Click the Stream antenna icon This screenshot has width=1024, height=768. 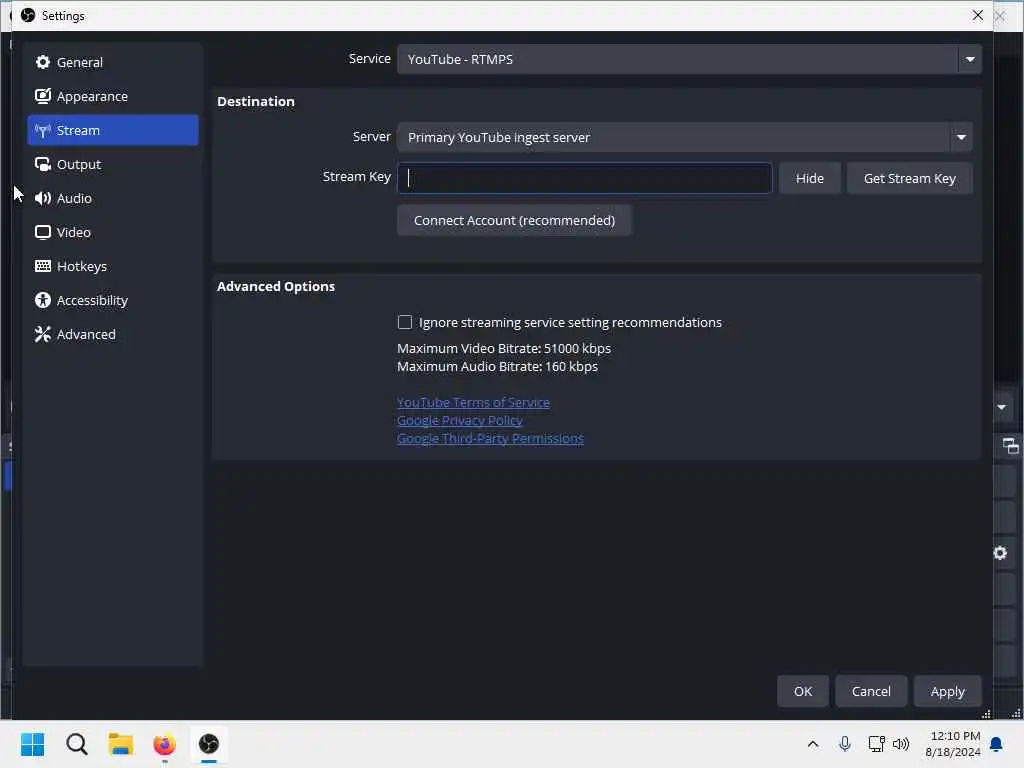(x=42, y=131)
